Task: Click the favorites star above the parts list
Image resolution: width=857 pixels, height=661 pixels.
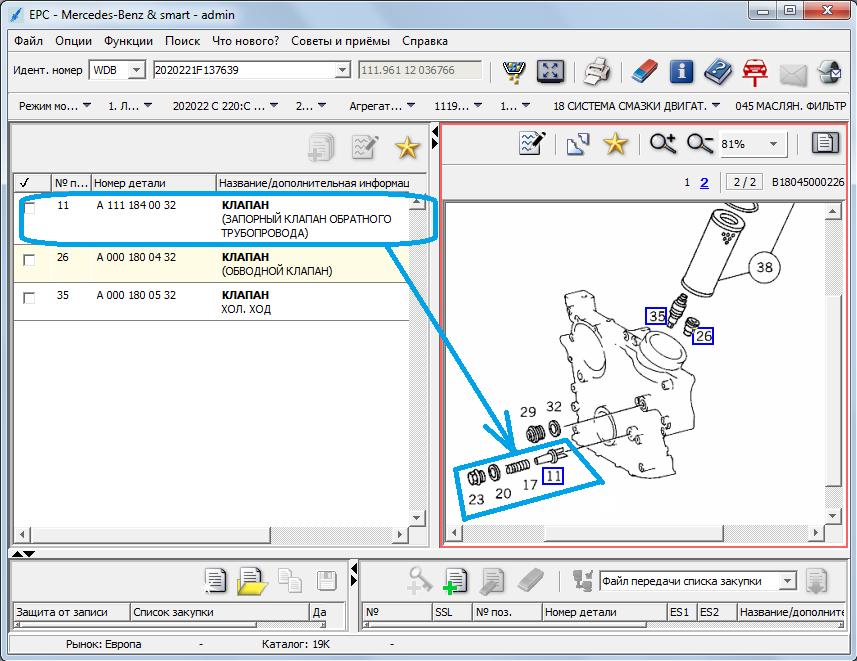Action: tap(407, 148)
